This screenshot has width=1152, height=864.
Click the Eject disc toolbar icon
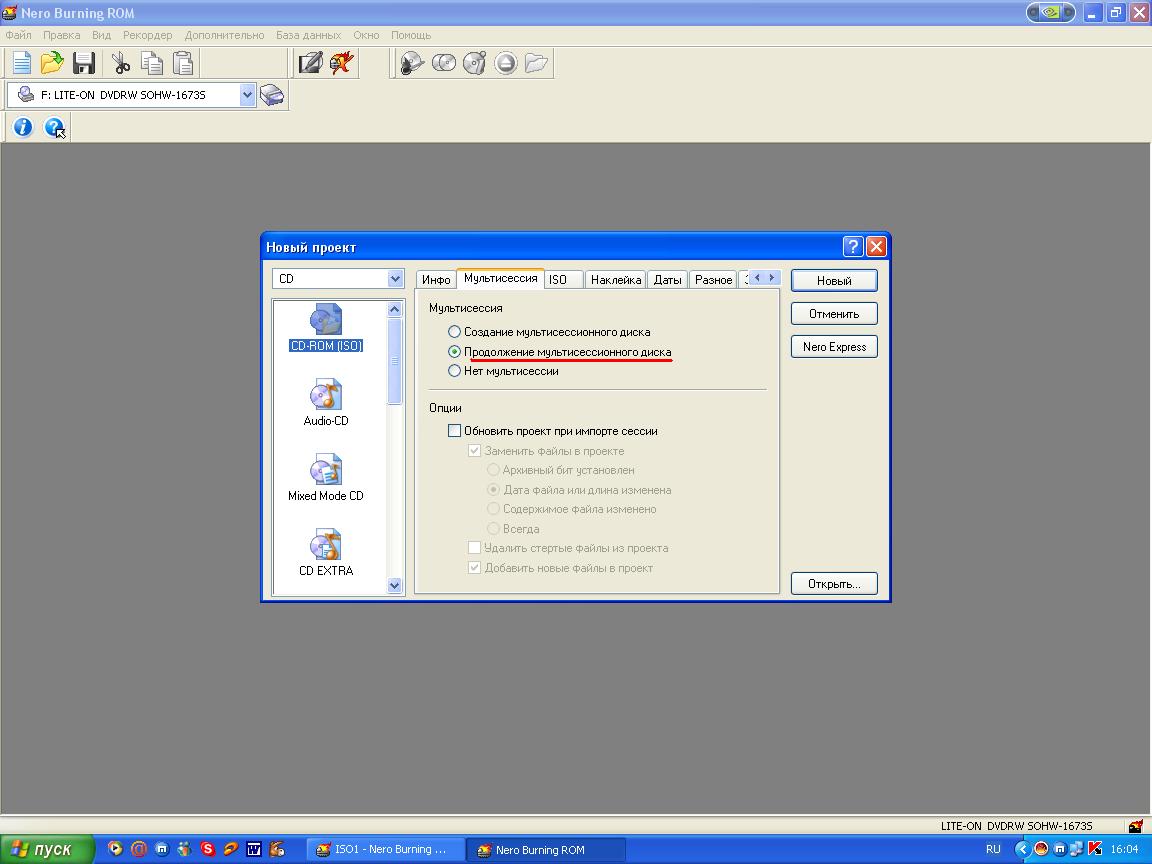505,63
